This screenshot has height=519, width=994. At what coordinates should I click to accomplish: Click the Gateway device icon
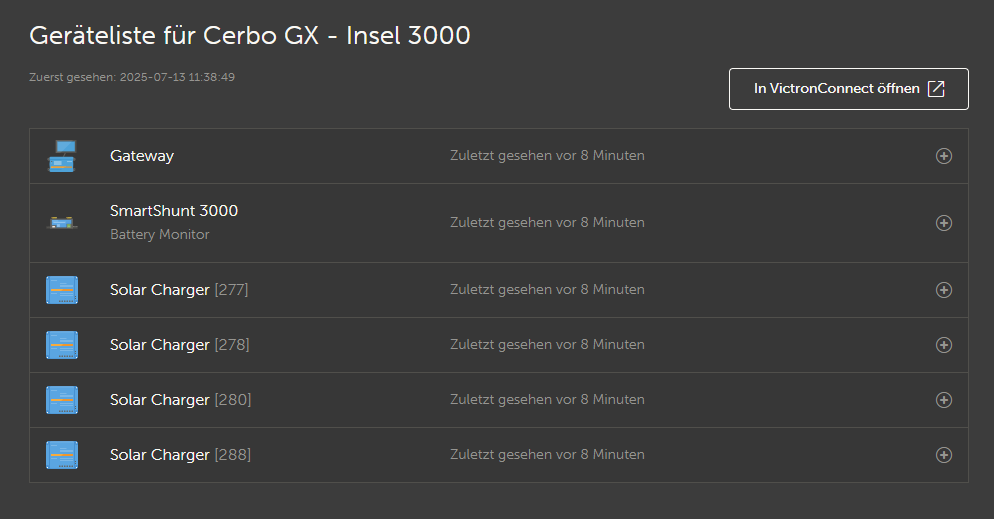click(62, 156)
